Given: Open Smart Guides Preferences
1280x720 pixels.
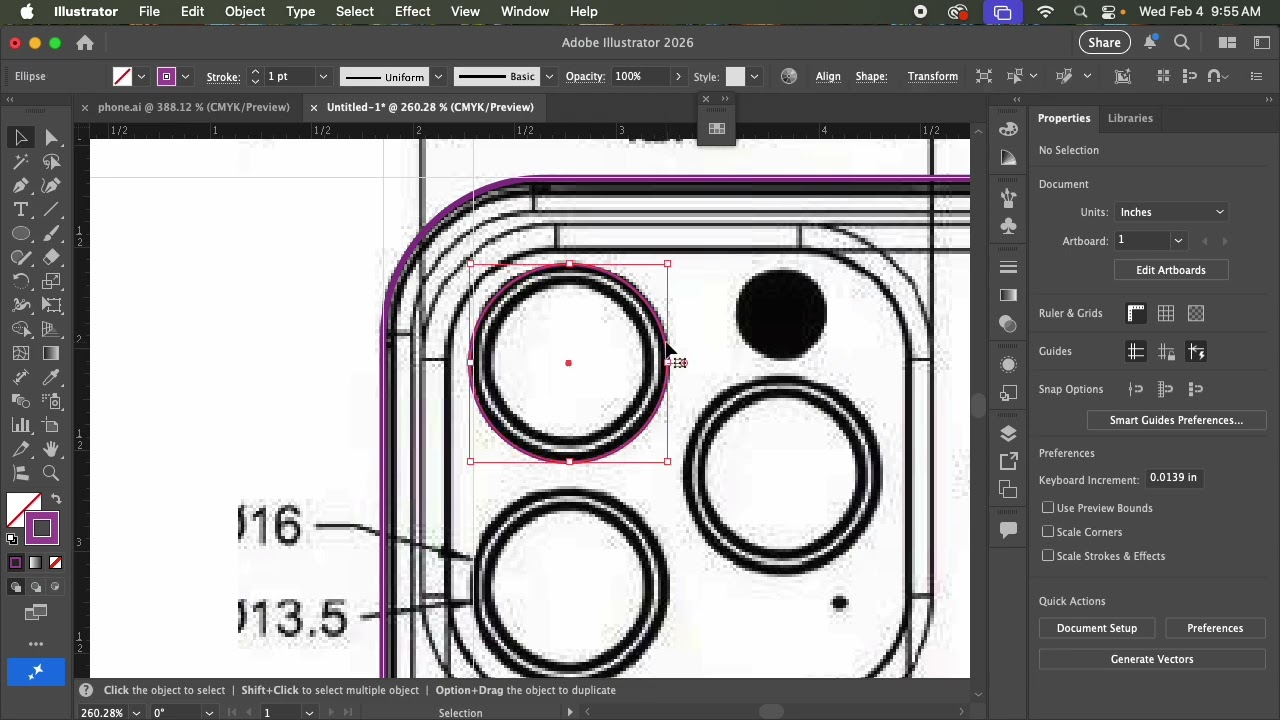Looking at the screenshot, I should point(1176,420).
